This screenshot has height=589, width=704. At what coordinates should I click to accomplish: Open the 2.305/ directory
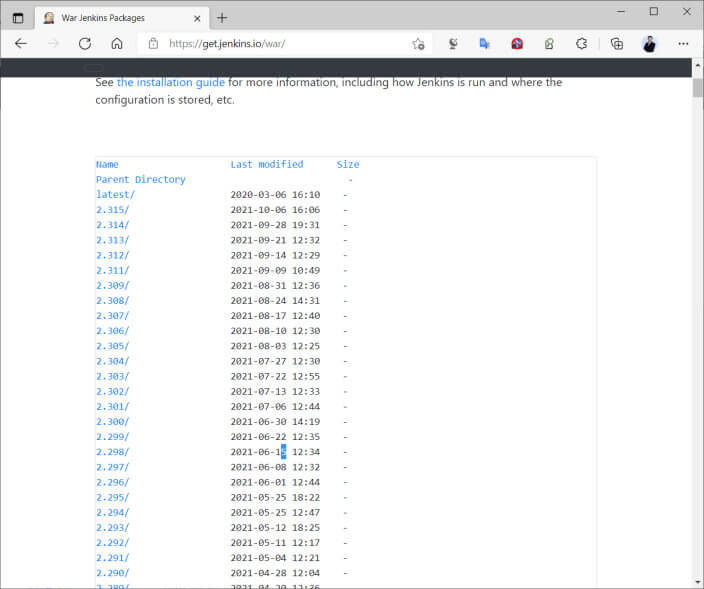112,346
